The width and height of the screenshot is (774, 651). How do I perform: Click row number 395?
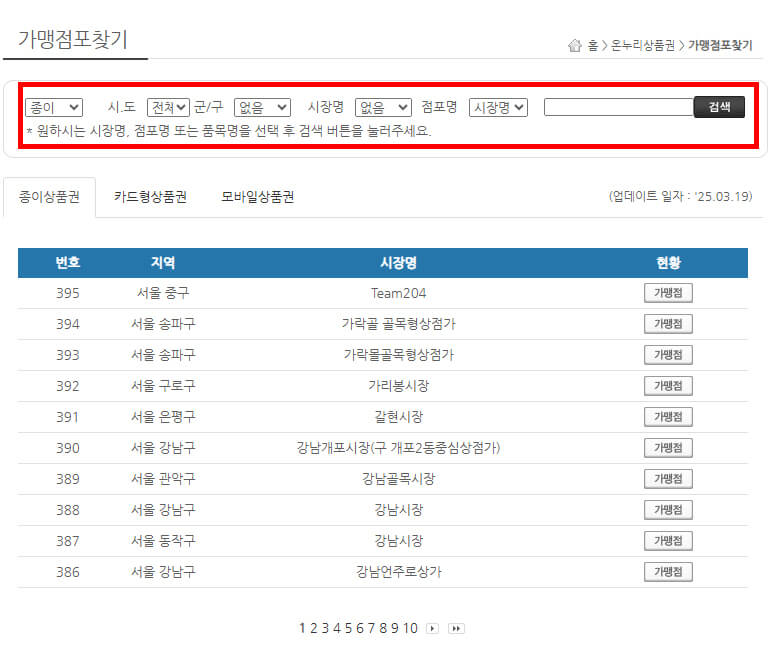coord(68,293)
